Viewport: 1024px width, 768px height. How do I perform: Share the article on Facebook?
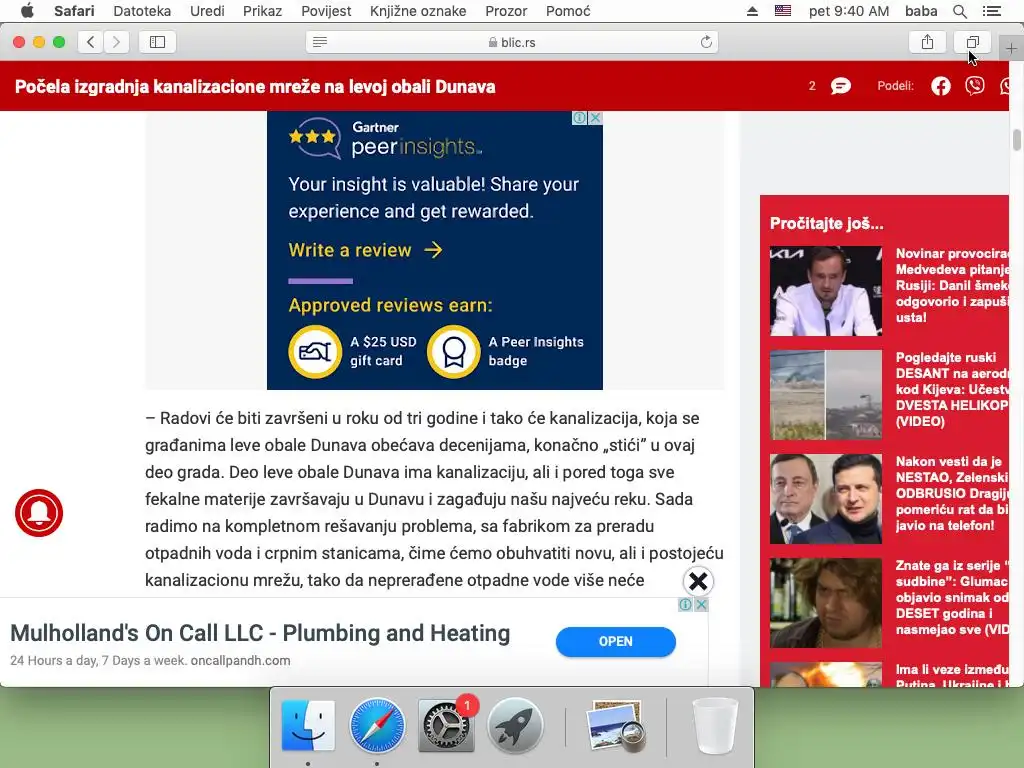[x=940, y=86]
